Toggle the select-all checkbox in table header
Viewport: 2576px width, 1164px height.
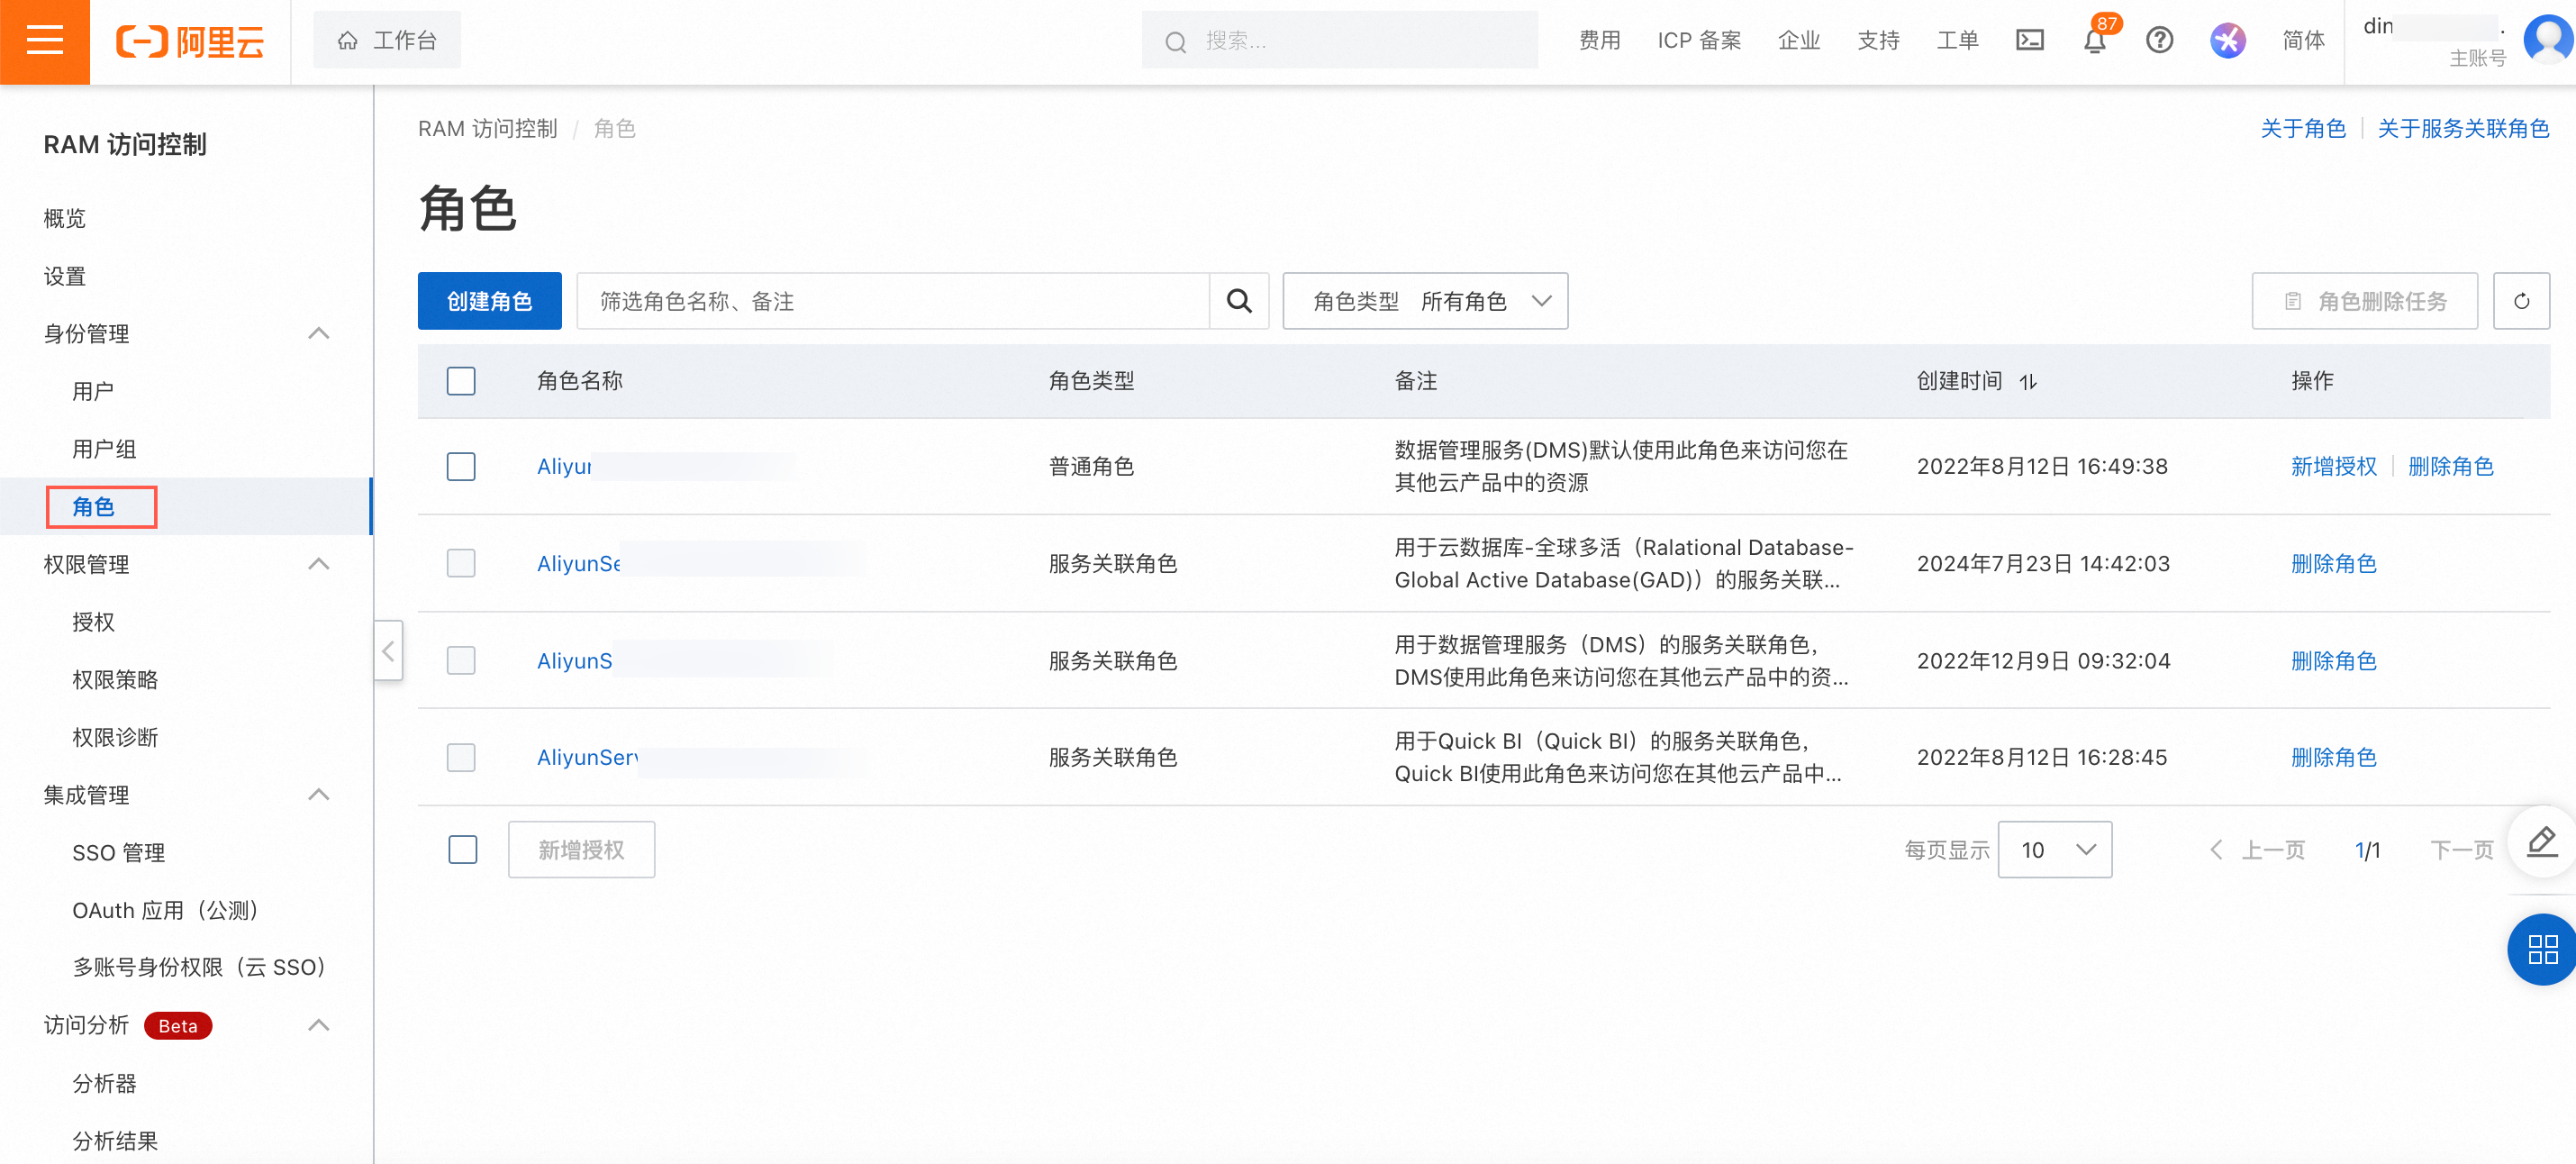461,381
